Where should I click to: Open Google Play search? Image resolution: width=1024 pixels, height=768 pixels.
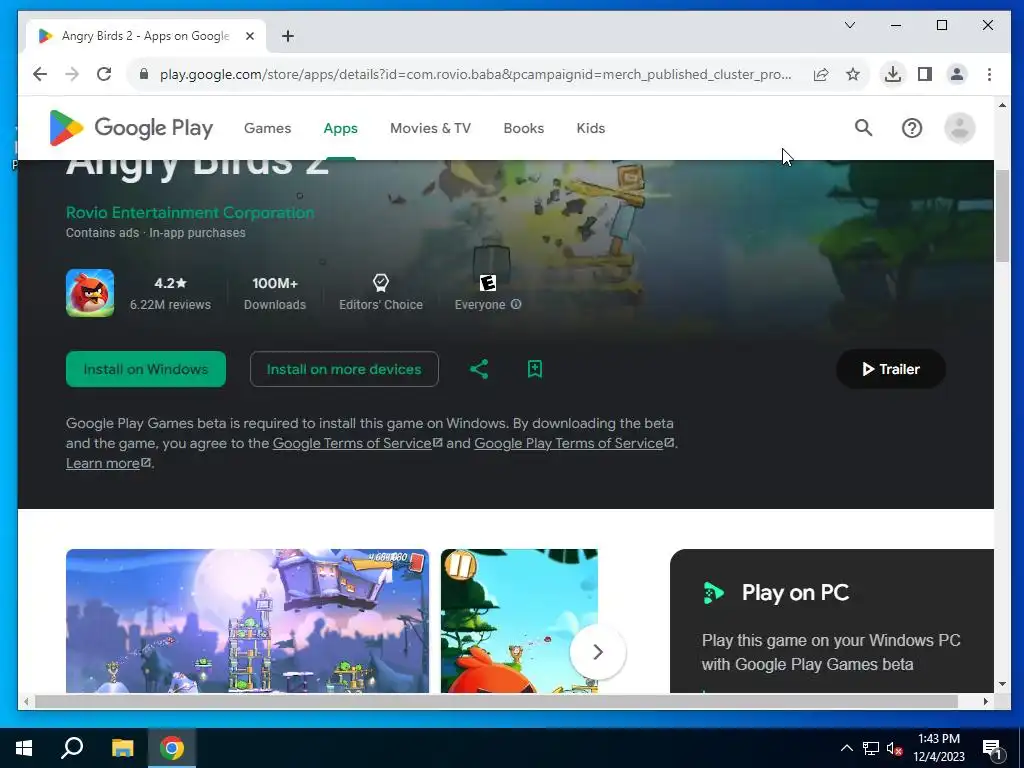pyautogui.click(x=863, y=128)
